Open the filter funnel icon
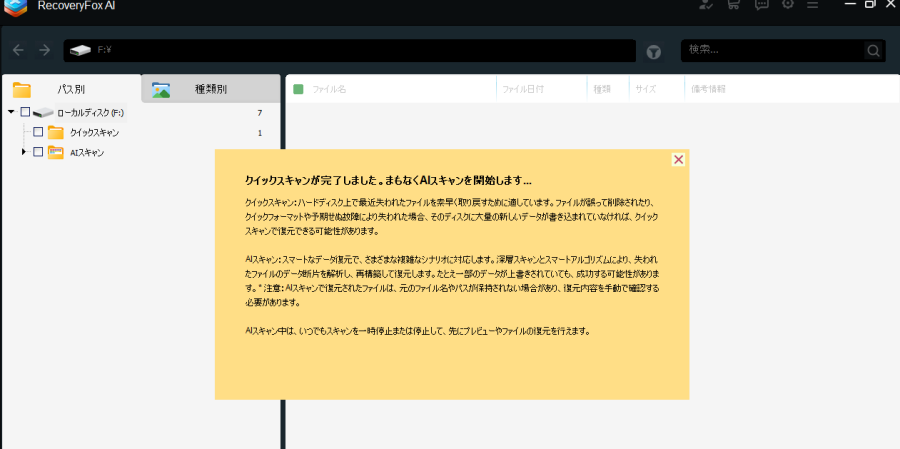This screenshot has height=449, width=900. [x=653, y=52]
